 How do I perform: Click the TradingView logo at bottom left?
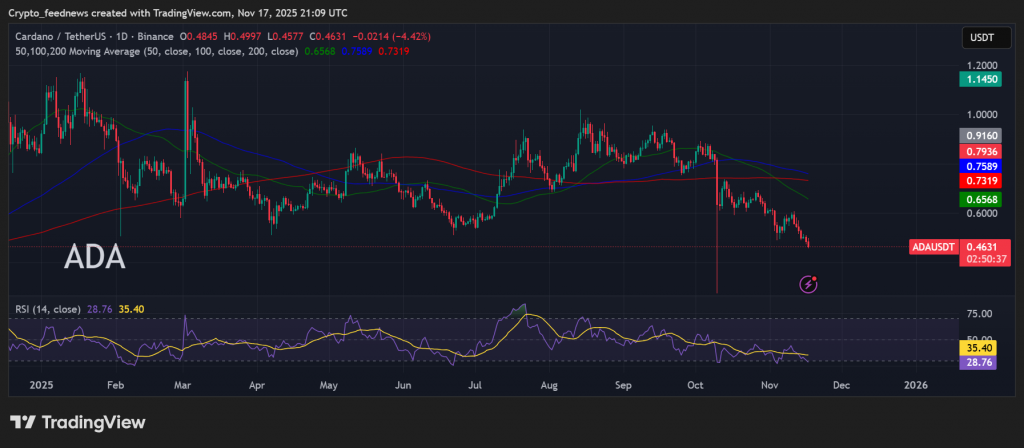click(77, 422)
